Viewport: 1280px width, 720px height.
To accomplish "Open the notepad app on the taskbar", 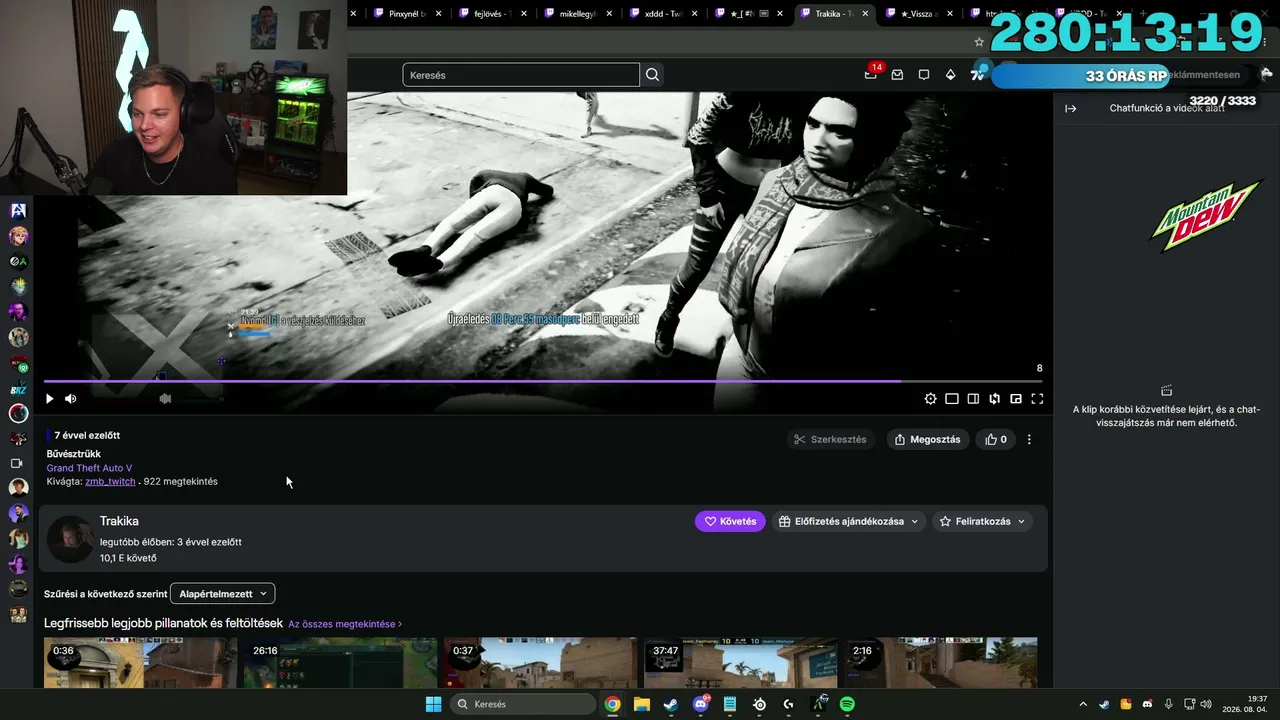I will click(730, 704).
